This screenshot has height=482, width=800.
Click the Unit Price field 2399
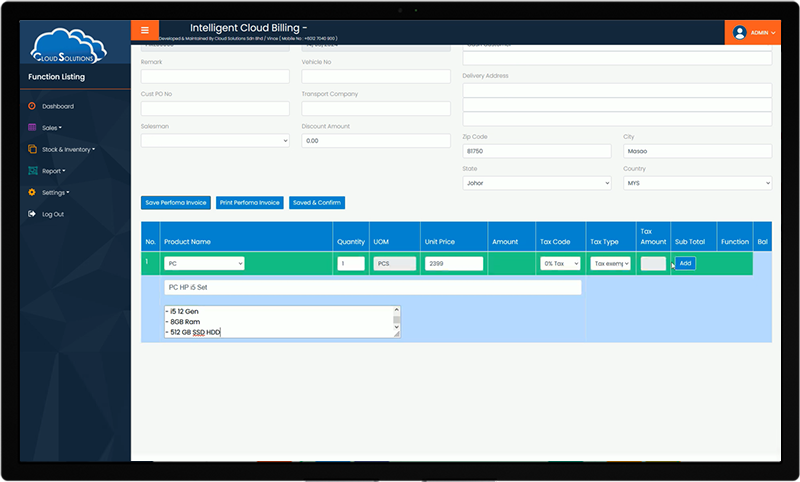tap(454, 264)
